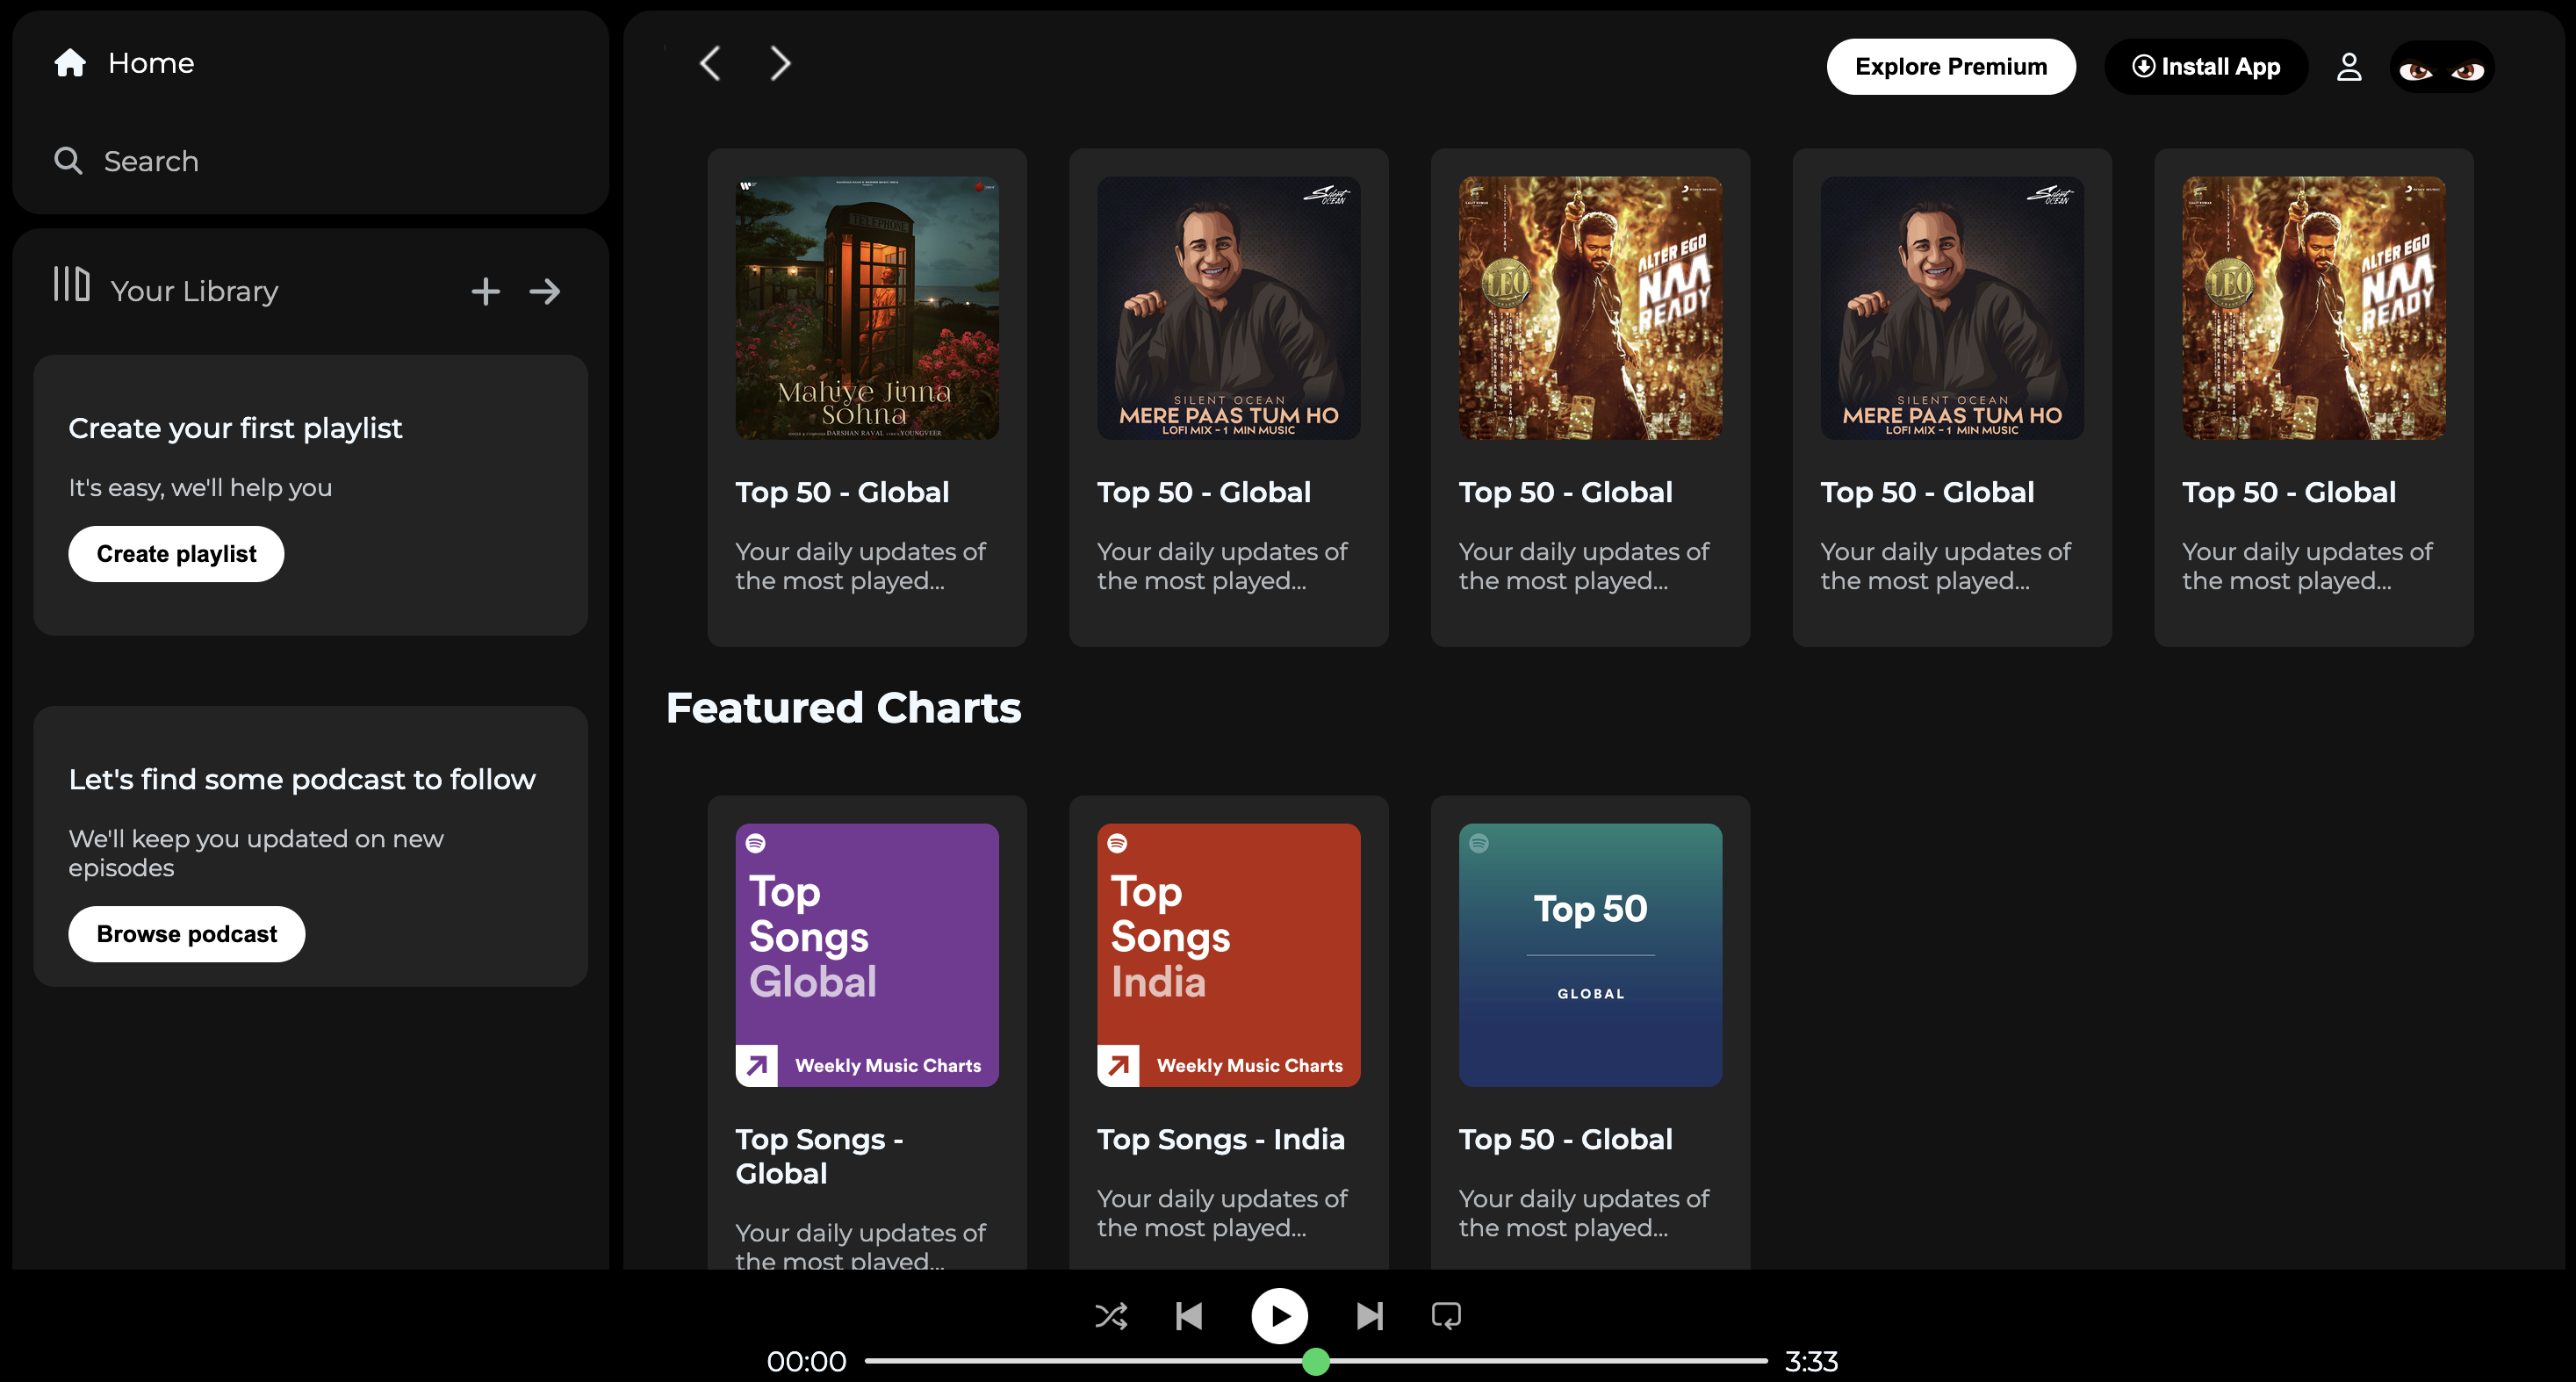2576x1382 pixels.
Task: Open the Top Songs Global purple cover
Action: 867,955
